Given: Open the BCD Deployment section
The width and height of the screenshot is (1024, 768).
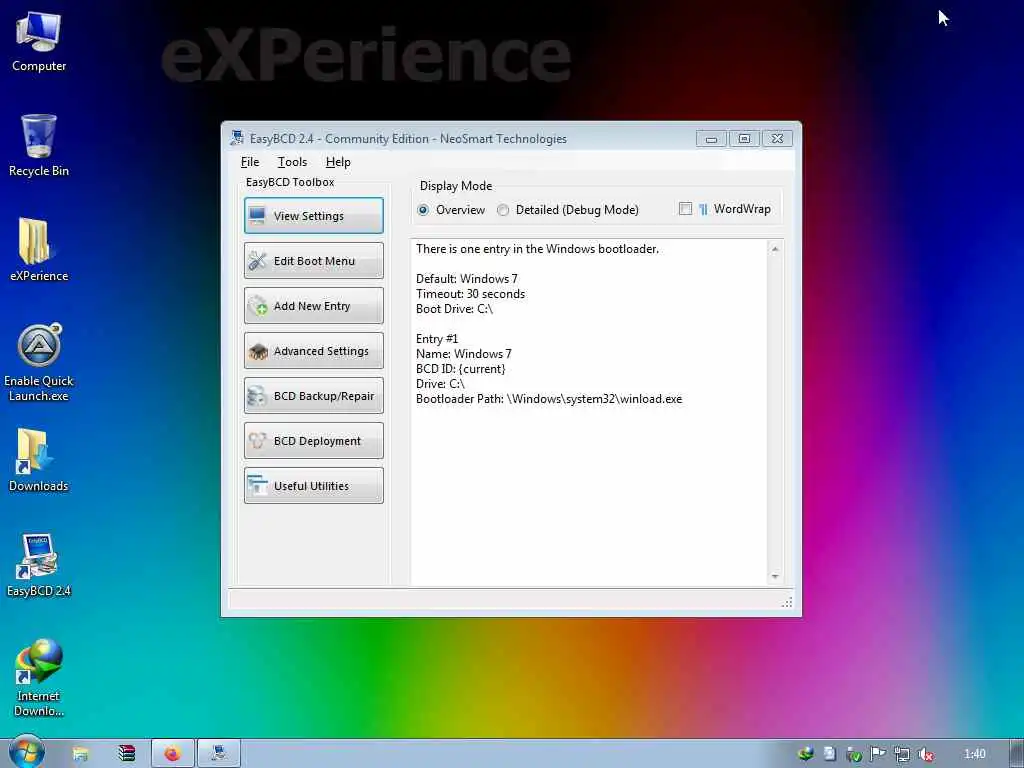Looking at the screenshot, I should (x=313, y=441).
